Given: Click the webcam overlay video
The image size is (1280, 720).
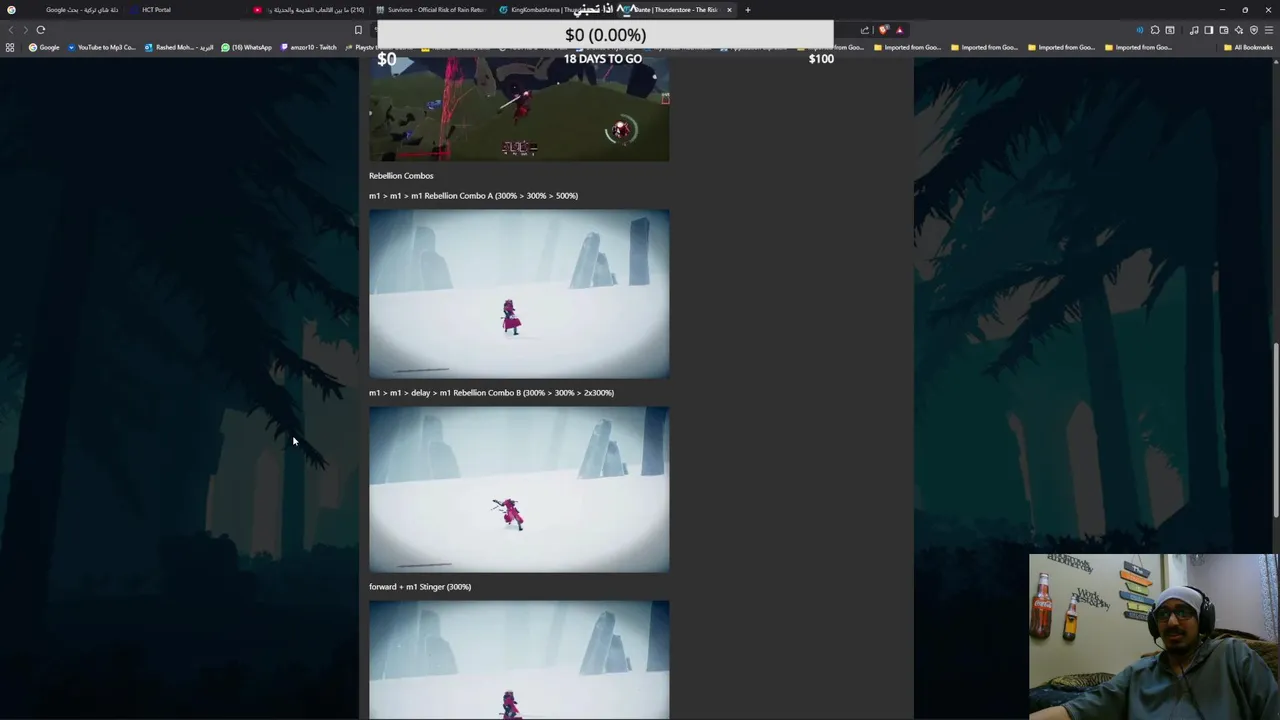Looking at the screenshot, I should tap(1153, 637).
